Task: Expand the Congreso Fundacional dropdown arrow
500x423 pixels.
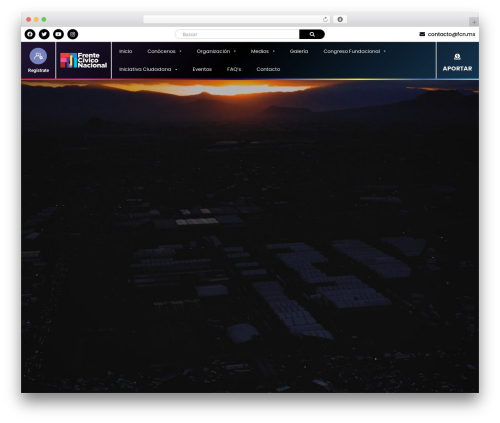Action: [385, 51]
